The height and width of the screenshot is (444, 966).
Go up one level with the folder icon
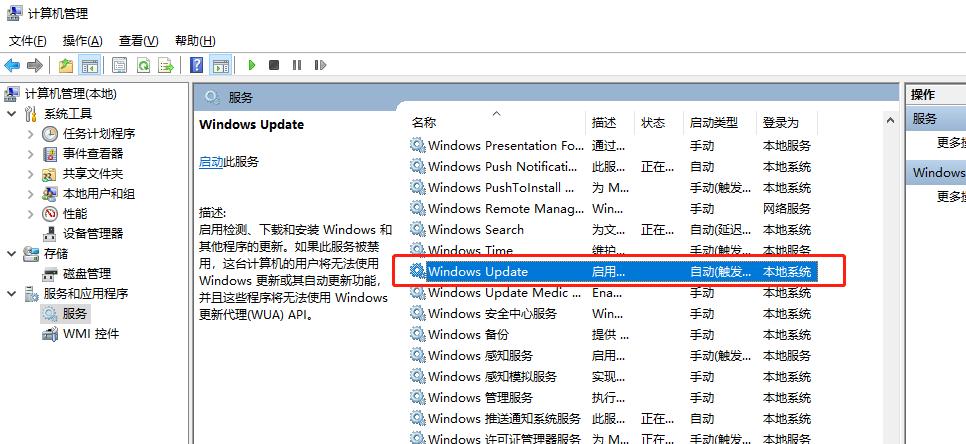coord(66,65)
